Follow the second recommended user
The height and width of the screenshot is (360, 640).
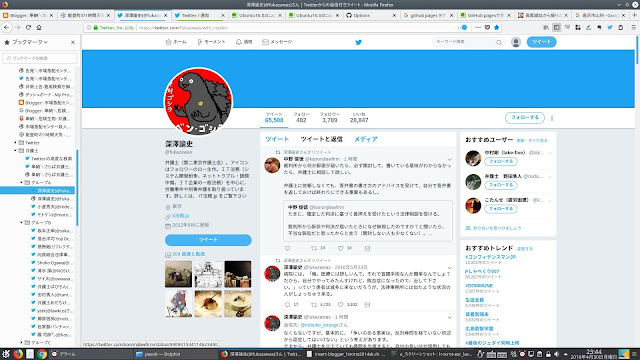[x=501, y=185]
